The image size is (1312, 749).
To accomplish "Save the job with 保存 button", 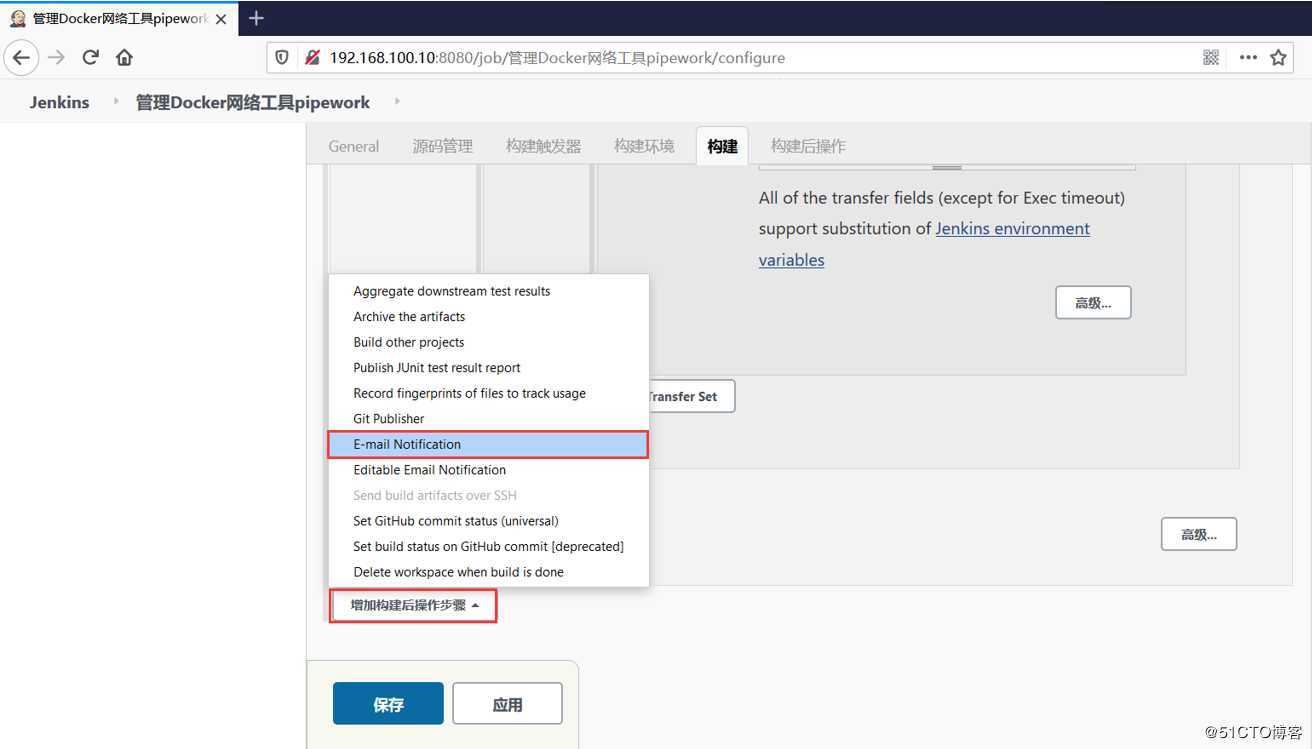I will click(x=388, y=704).
